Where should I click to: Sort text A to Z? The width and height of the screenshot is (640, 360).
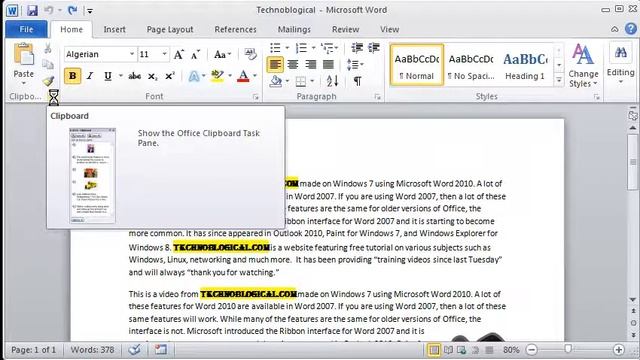pos(332,81)
